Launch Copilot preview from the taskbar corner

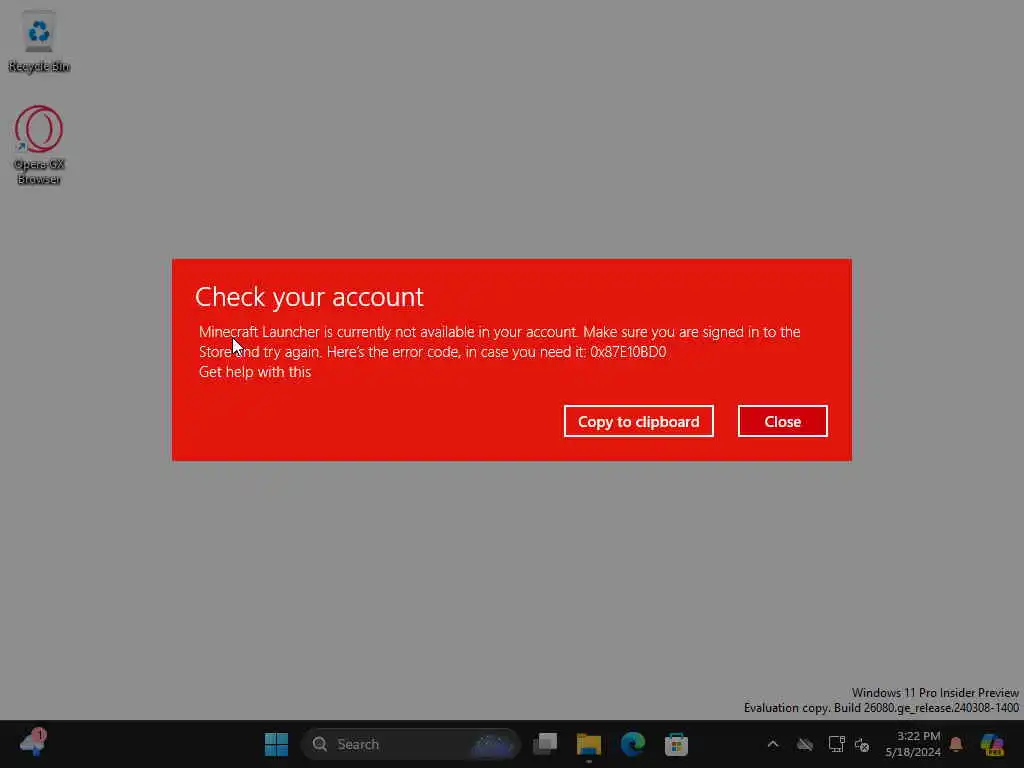[x=992, y=744]
